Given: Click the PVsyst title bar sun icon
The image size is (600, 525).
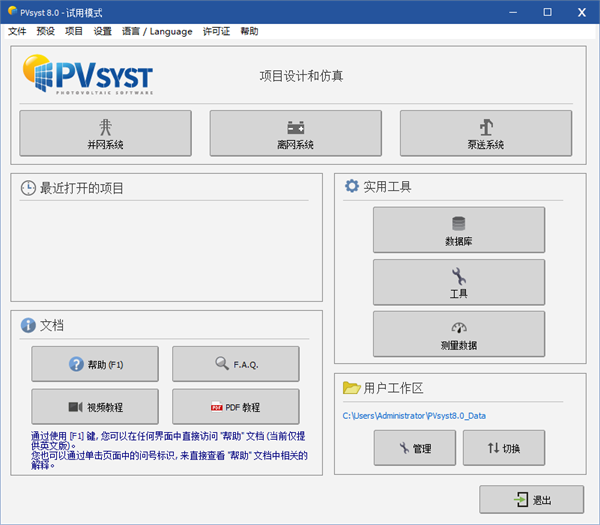Looking at the screenshot, I should point(12,11).
